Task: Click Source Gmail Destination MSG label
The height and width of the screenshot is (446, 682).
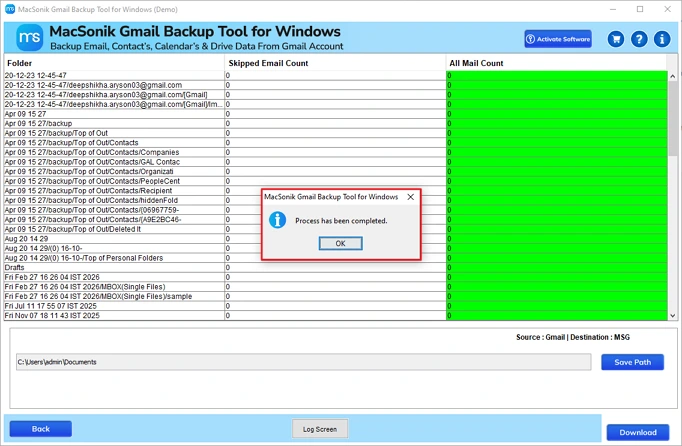Action: 573,337
